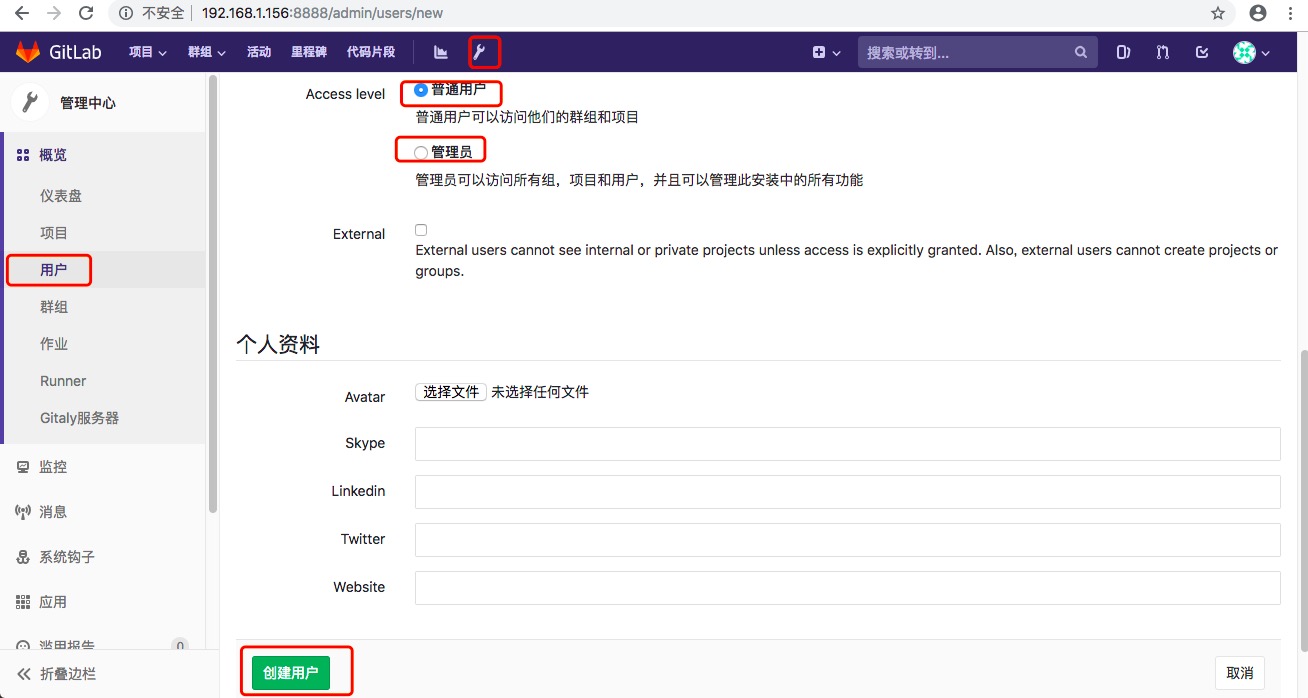Click the 选择文件 avatar button

451,392
